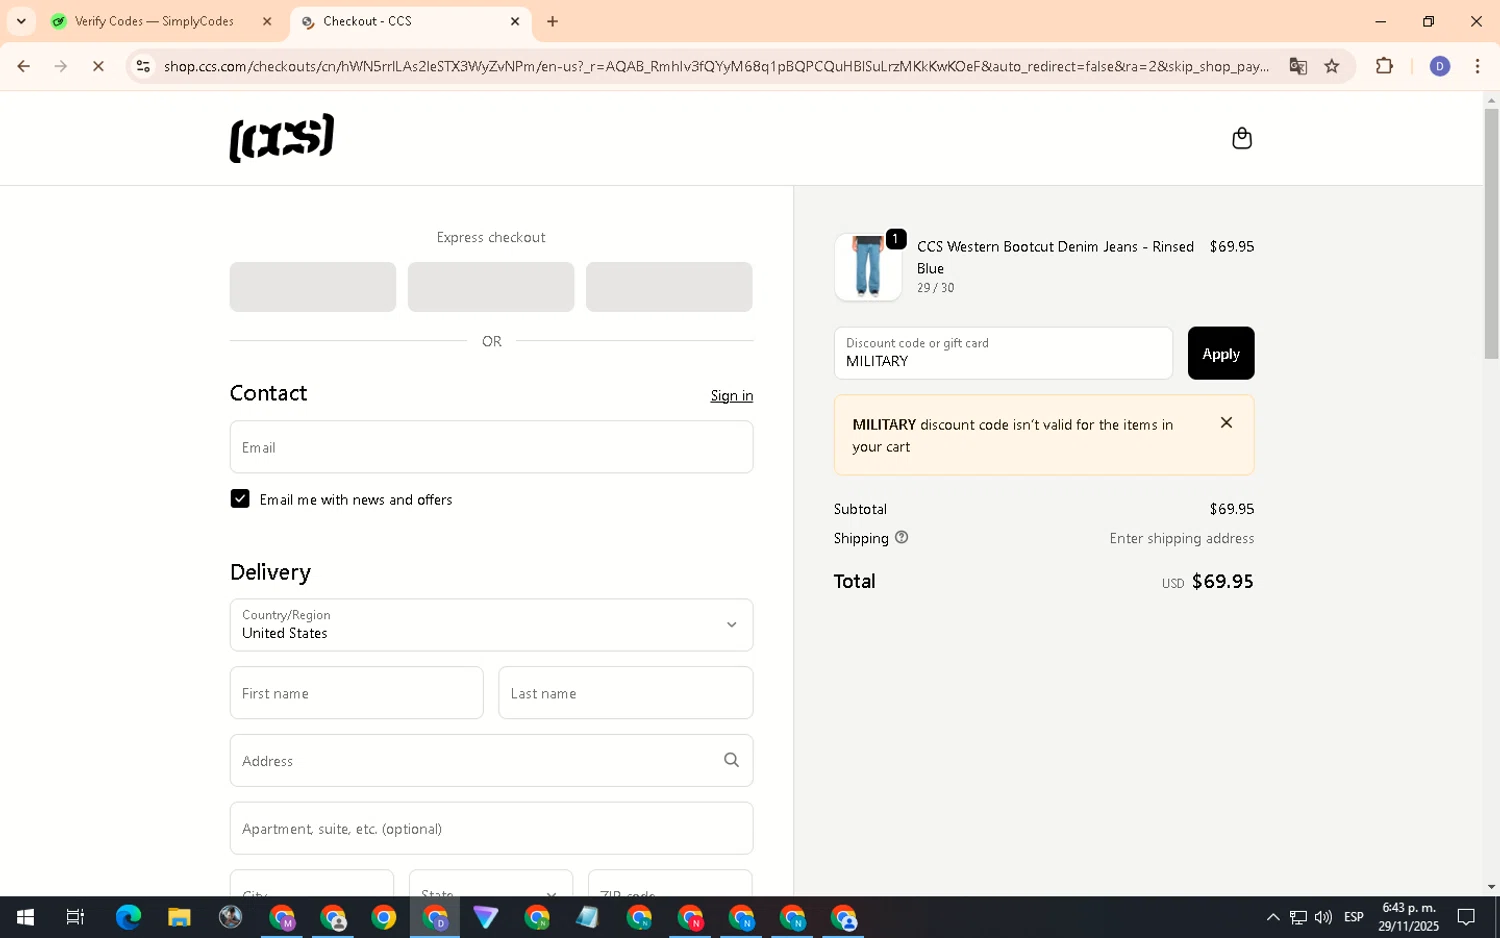Open the browser extensions puzzle icon
Screen dimensions: 1500x938
pyautogui.click(x=1384, y=66)
